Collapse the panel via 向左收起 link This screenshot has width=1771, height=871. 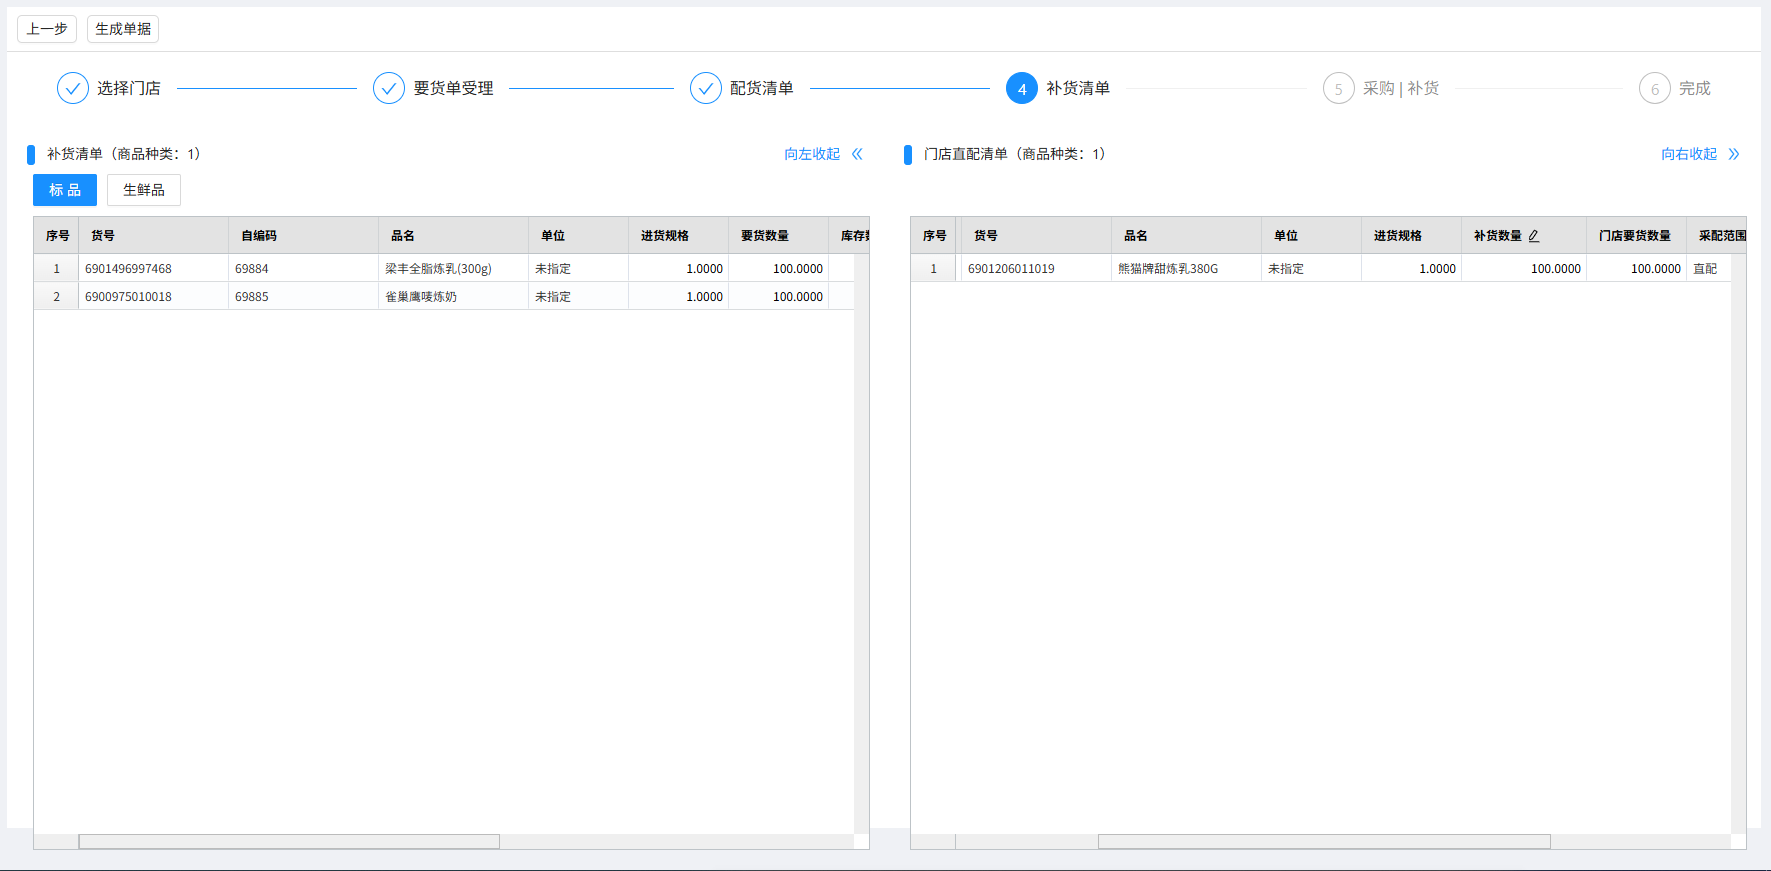point(812,154)
